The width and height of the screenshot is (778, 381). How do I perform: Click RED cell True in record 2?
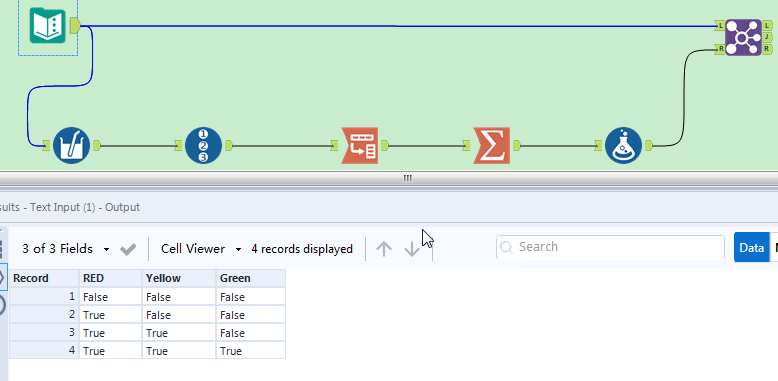point(110,315)
